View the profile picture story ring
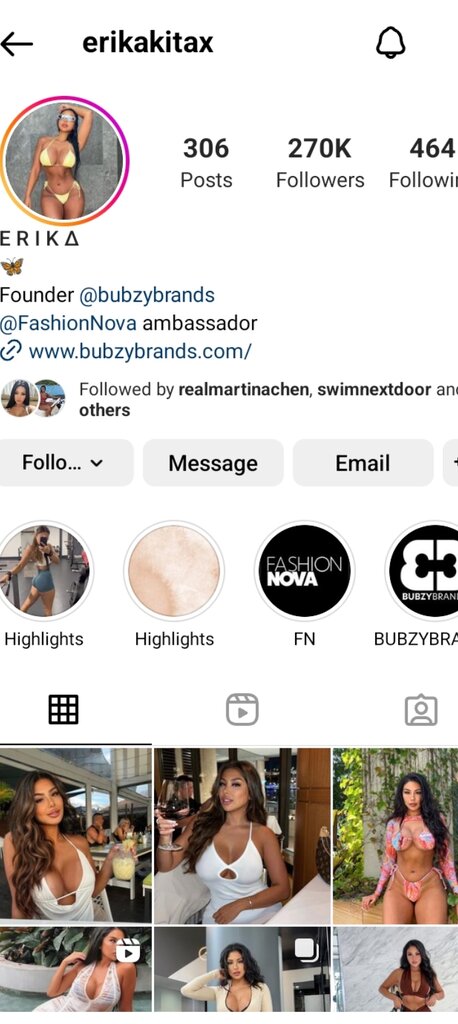This screenshot has height=1024, width=458. pos(64,161)
